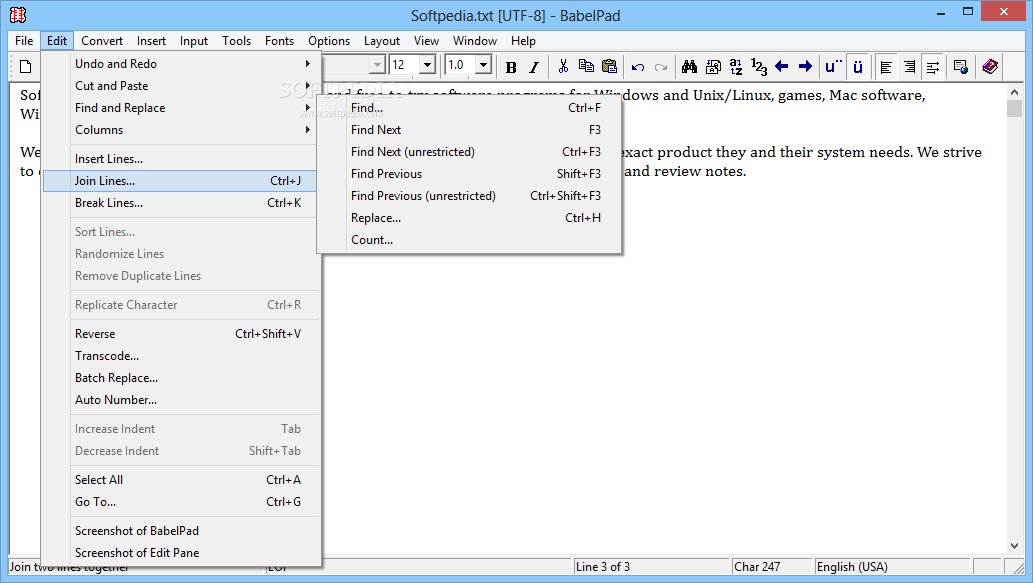1033x583 pixels.
Task: Click the Replace icon next to the binoculars
Action: coord(713,67)
